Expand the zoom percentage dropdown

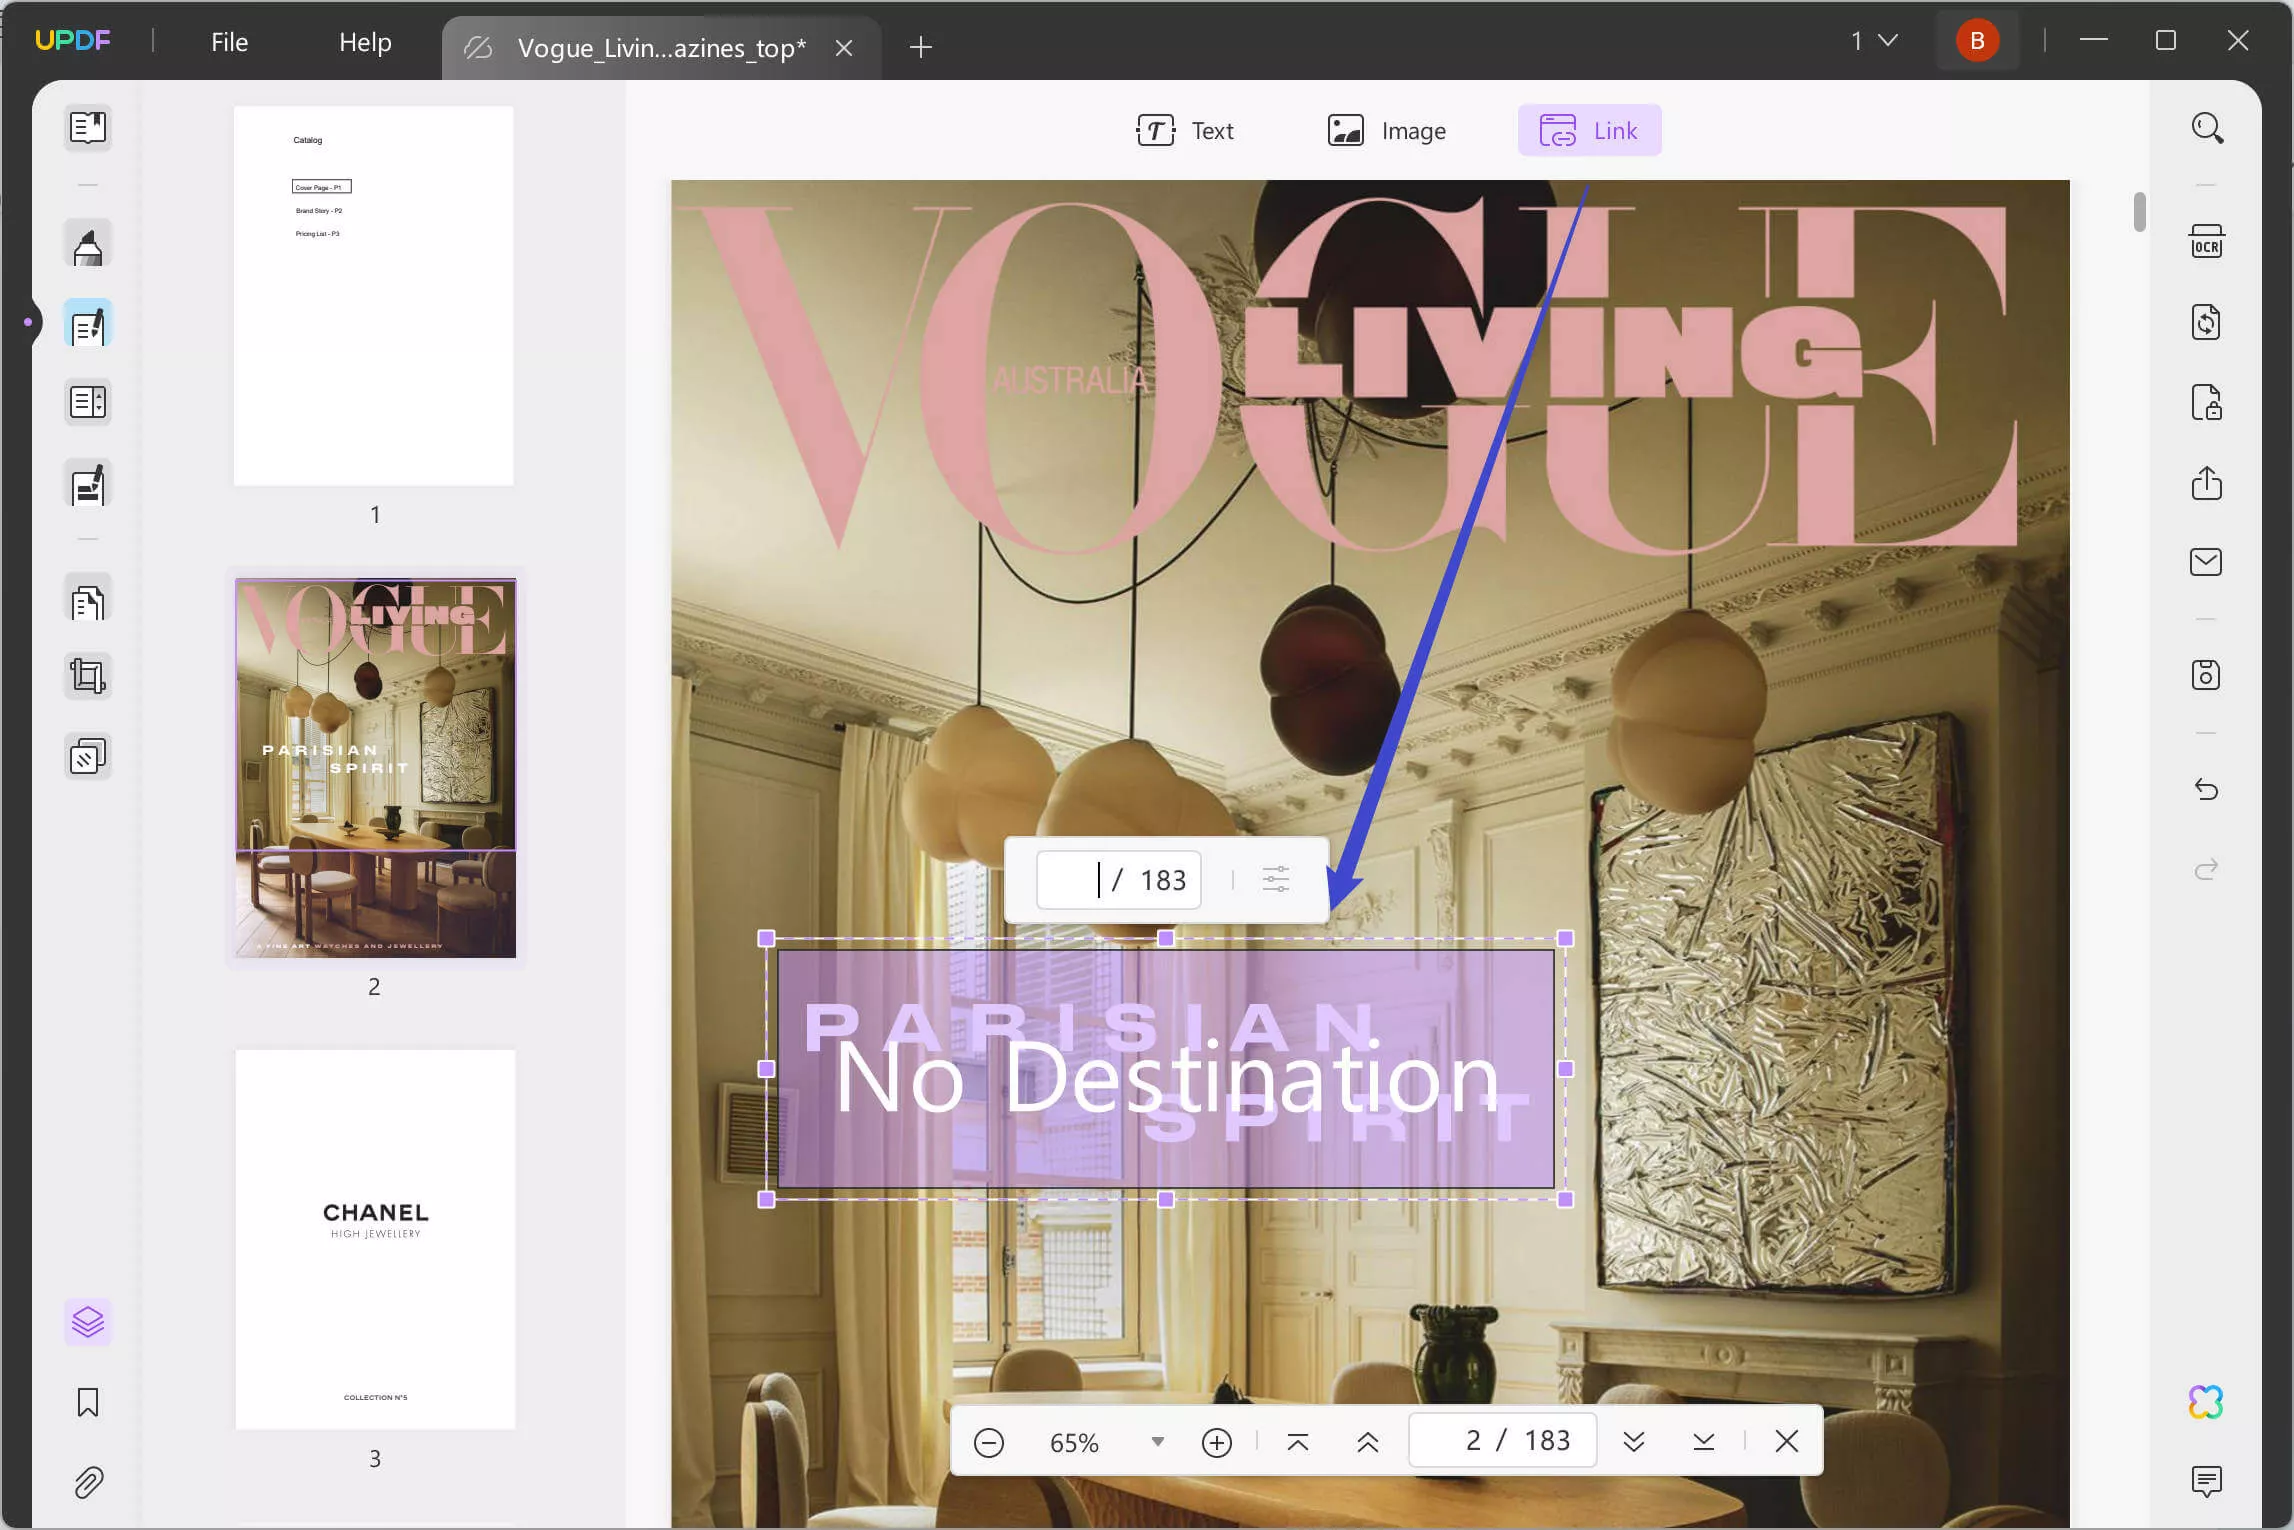point(1157,1442)
